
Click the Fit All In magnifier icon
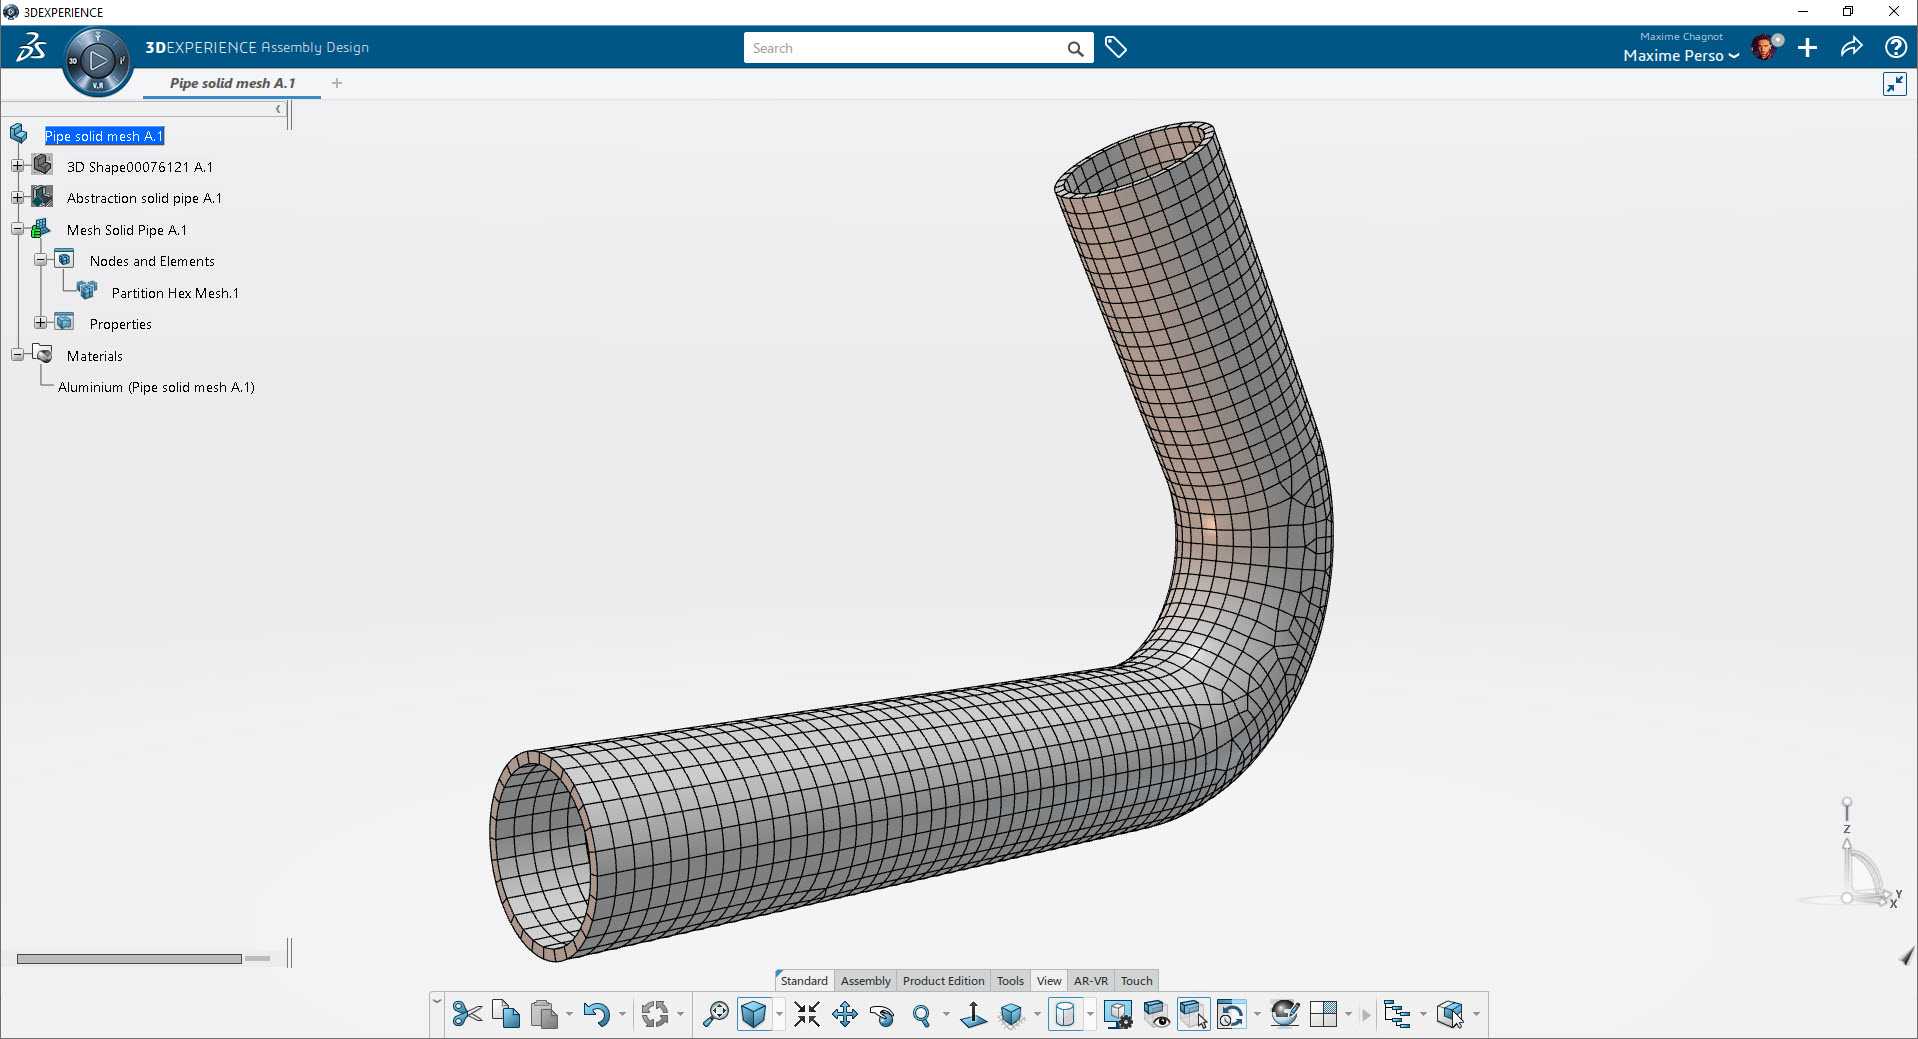[716, 1014]
